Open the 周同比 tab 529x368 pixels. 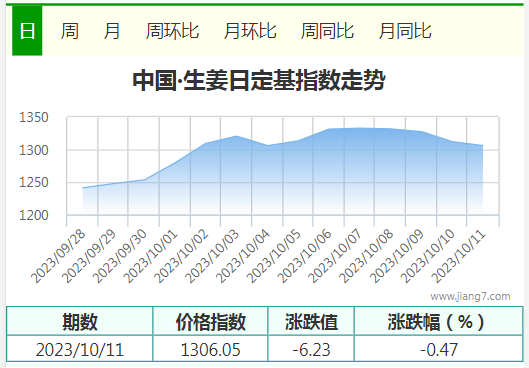327,31
